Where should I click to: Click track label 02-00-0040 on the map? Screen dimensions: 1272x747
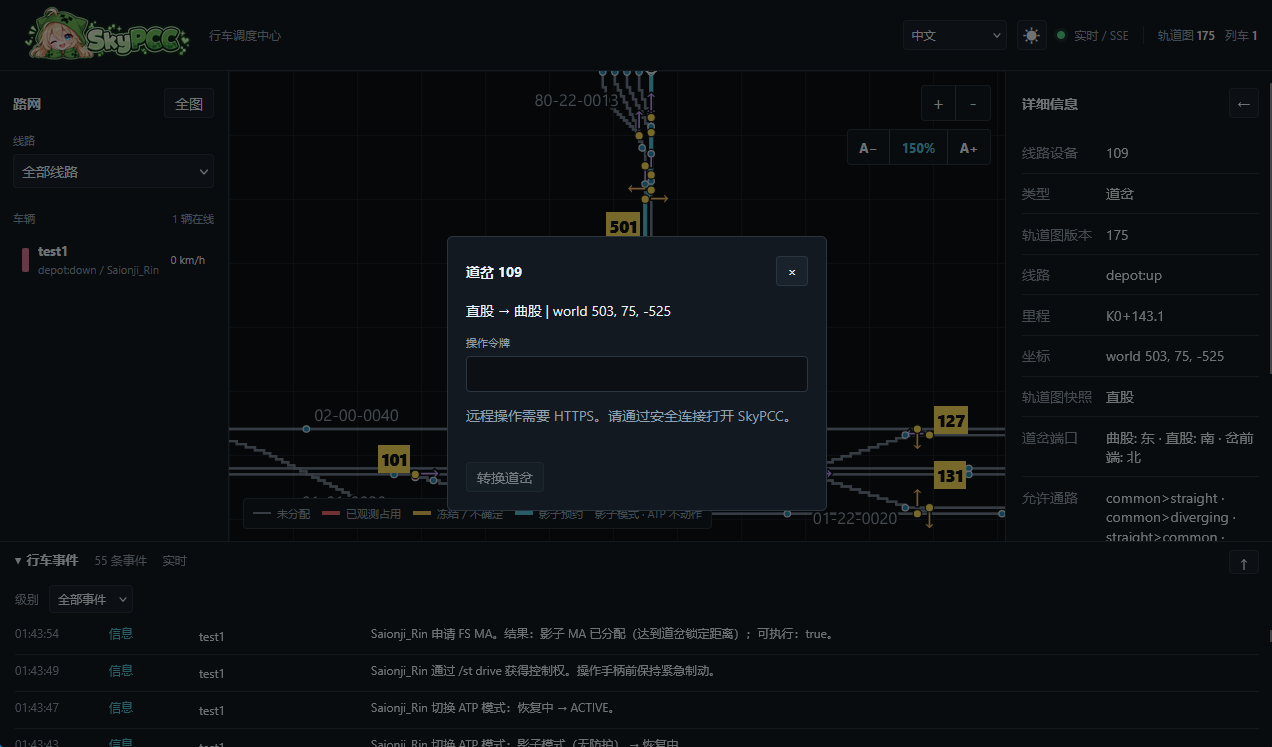[x=356, y=415]
